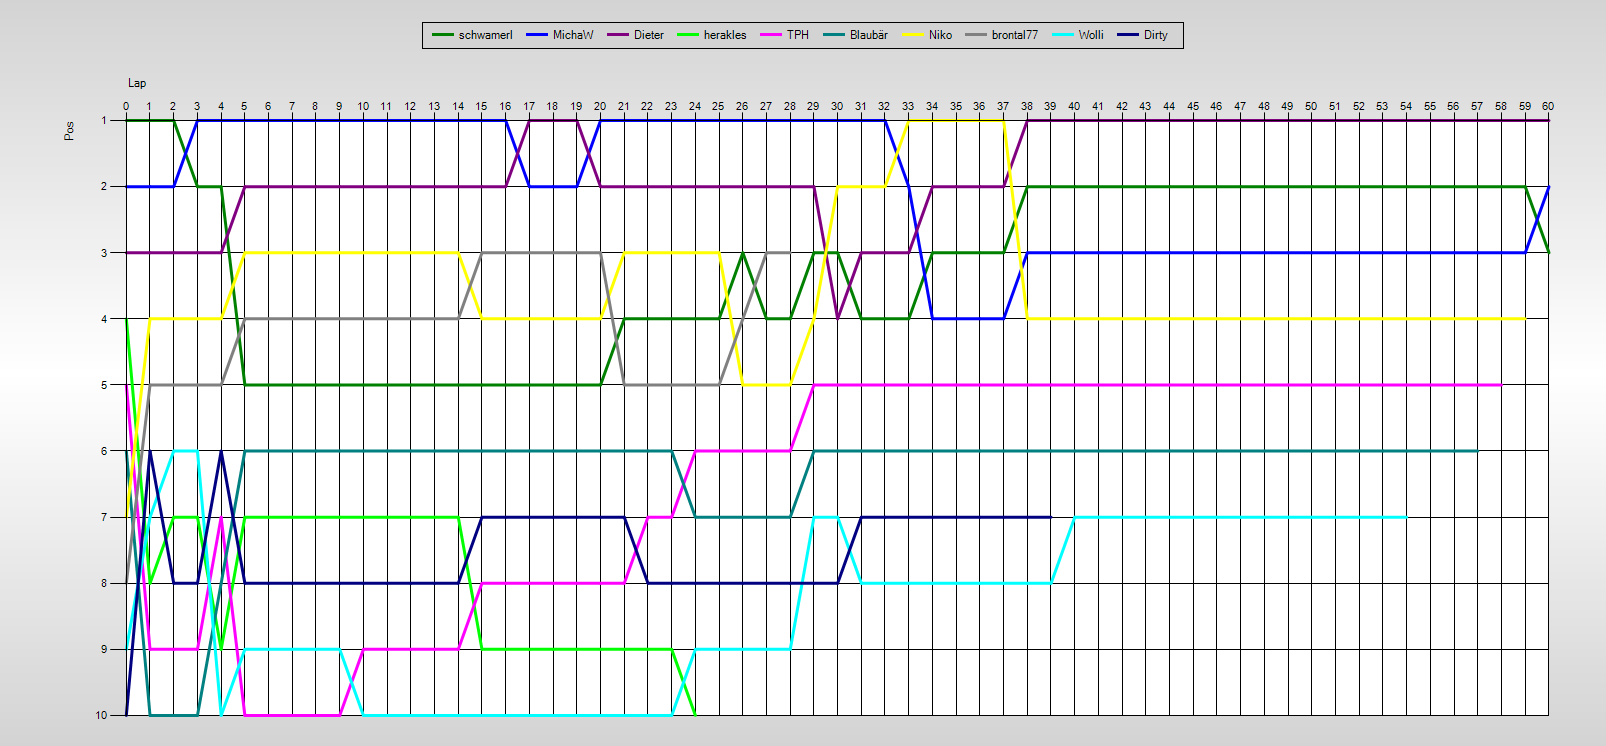
Task: Select the Dieter name in the legend
Action: click(649, 35)
